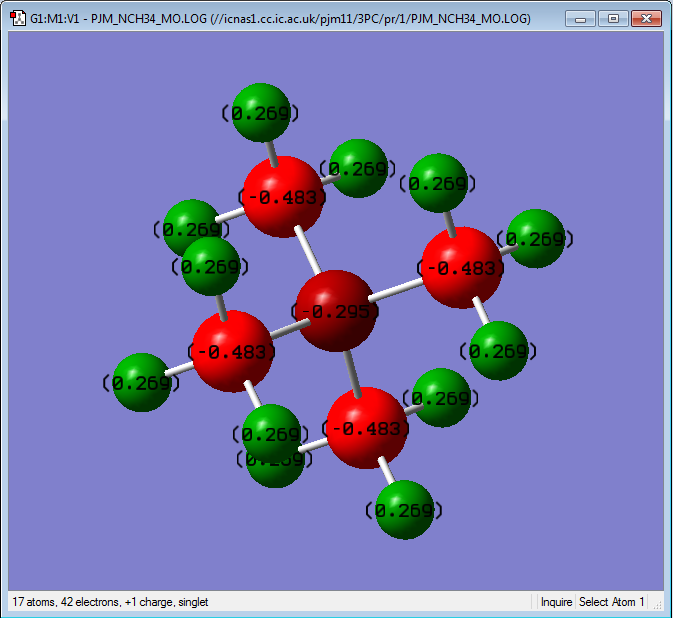Screen dimensions: 673x618
Task: Click the window title PJM_NCH34_MO.LOG text
Action: 280,18
